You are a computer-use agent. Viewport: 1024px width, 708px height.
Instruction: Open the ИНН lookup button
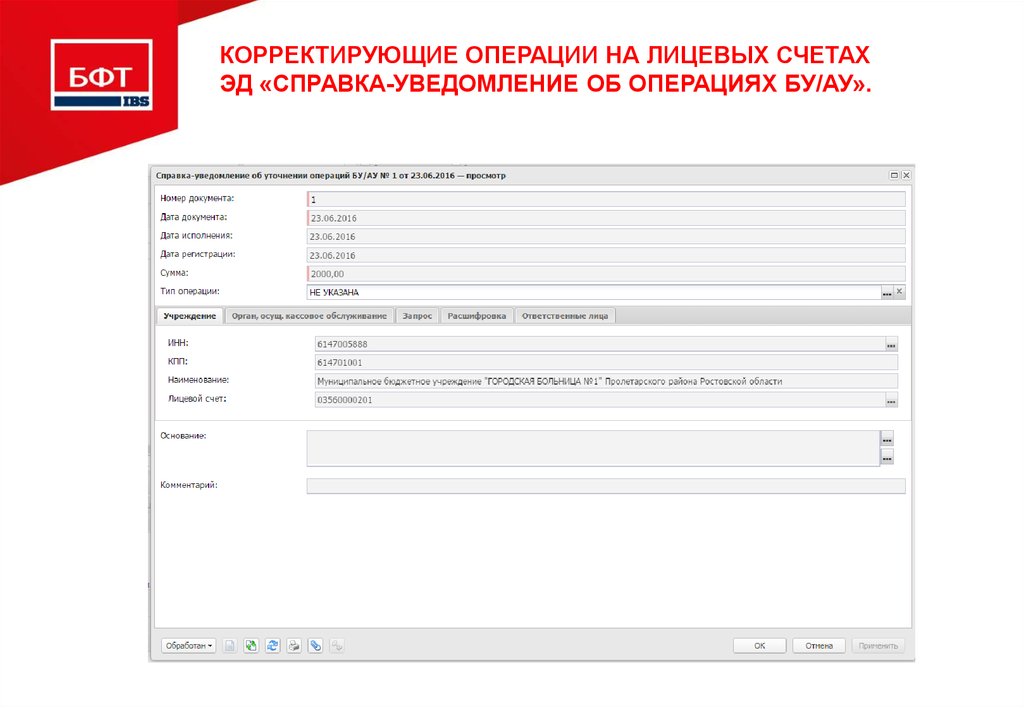[x=889, y=344]
